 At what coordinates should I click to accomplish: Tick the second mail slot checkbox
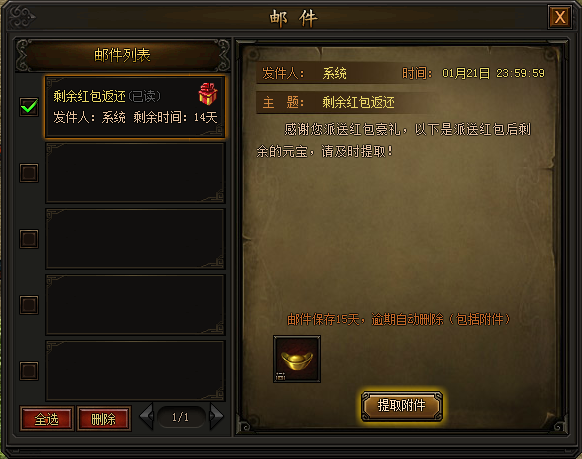point(29,173)
